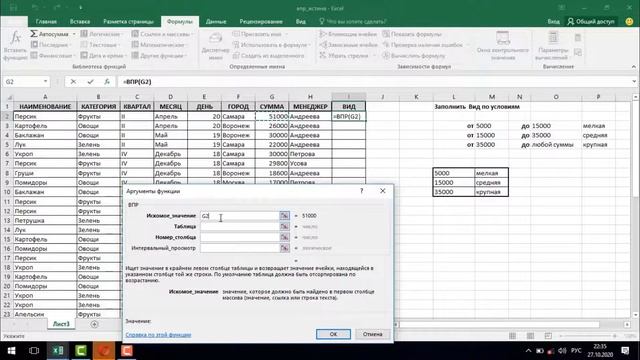Screen dimensions: 640x360
Task: Open the Name Box dropdown arrow
Action: pyautogui.click(x=45, y=82)
